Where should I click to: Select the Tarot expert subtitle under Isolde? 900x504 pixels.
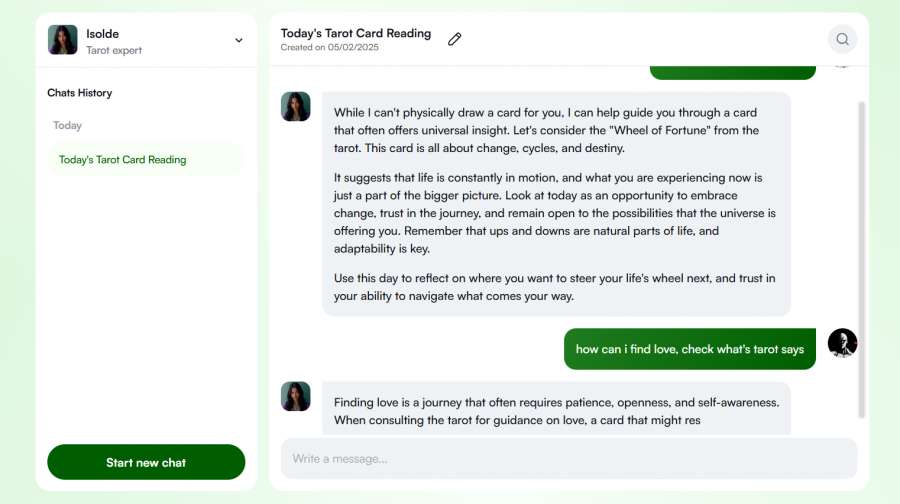point(114,50)
